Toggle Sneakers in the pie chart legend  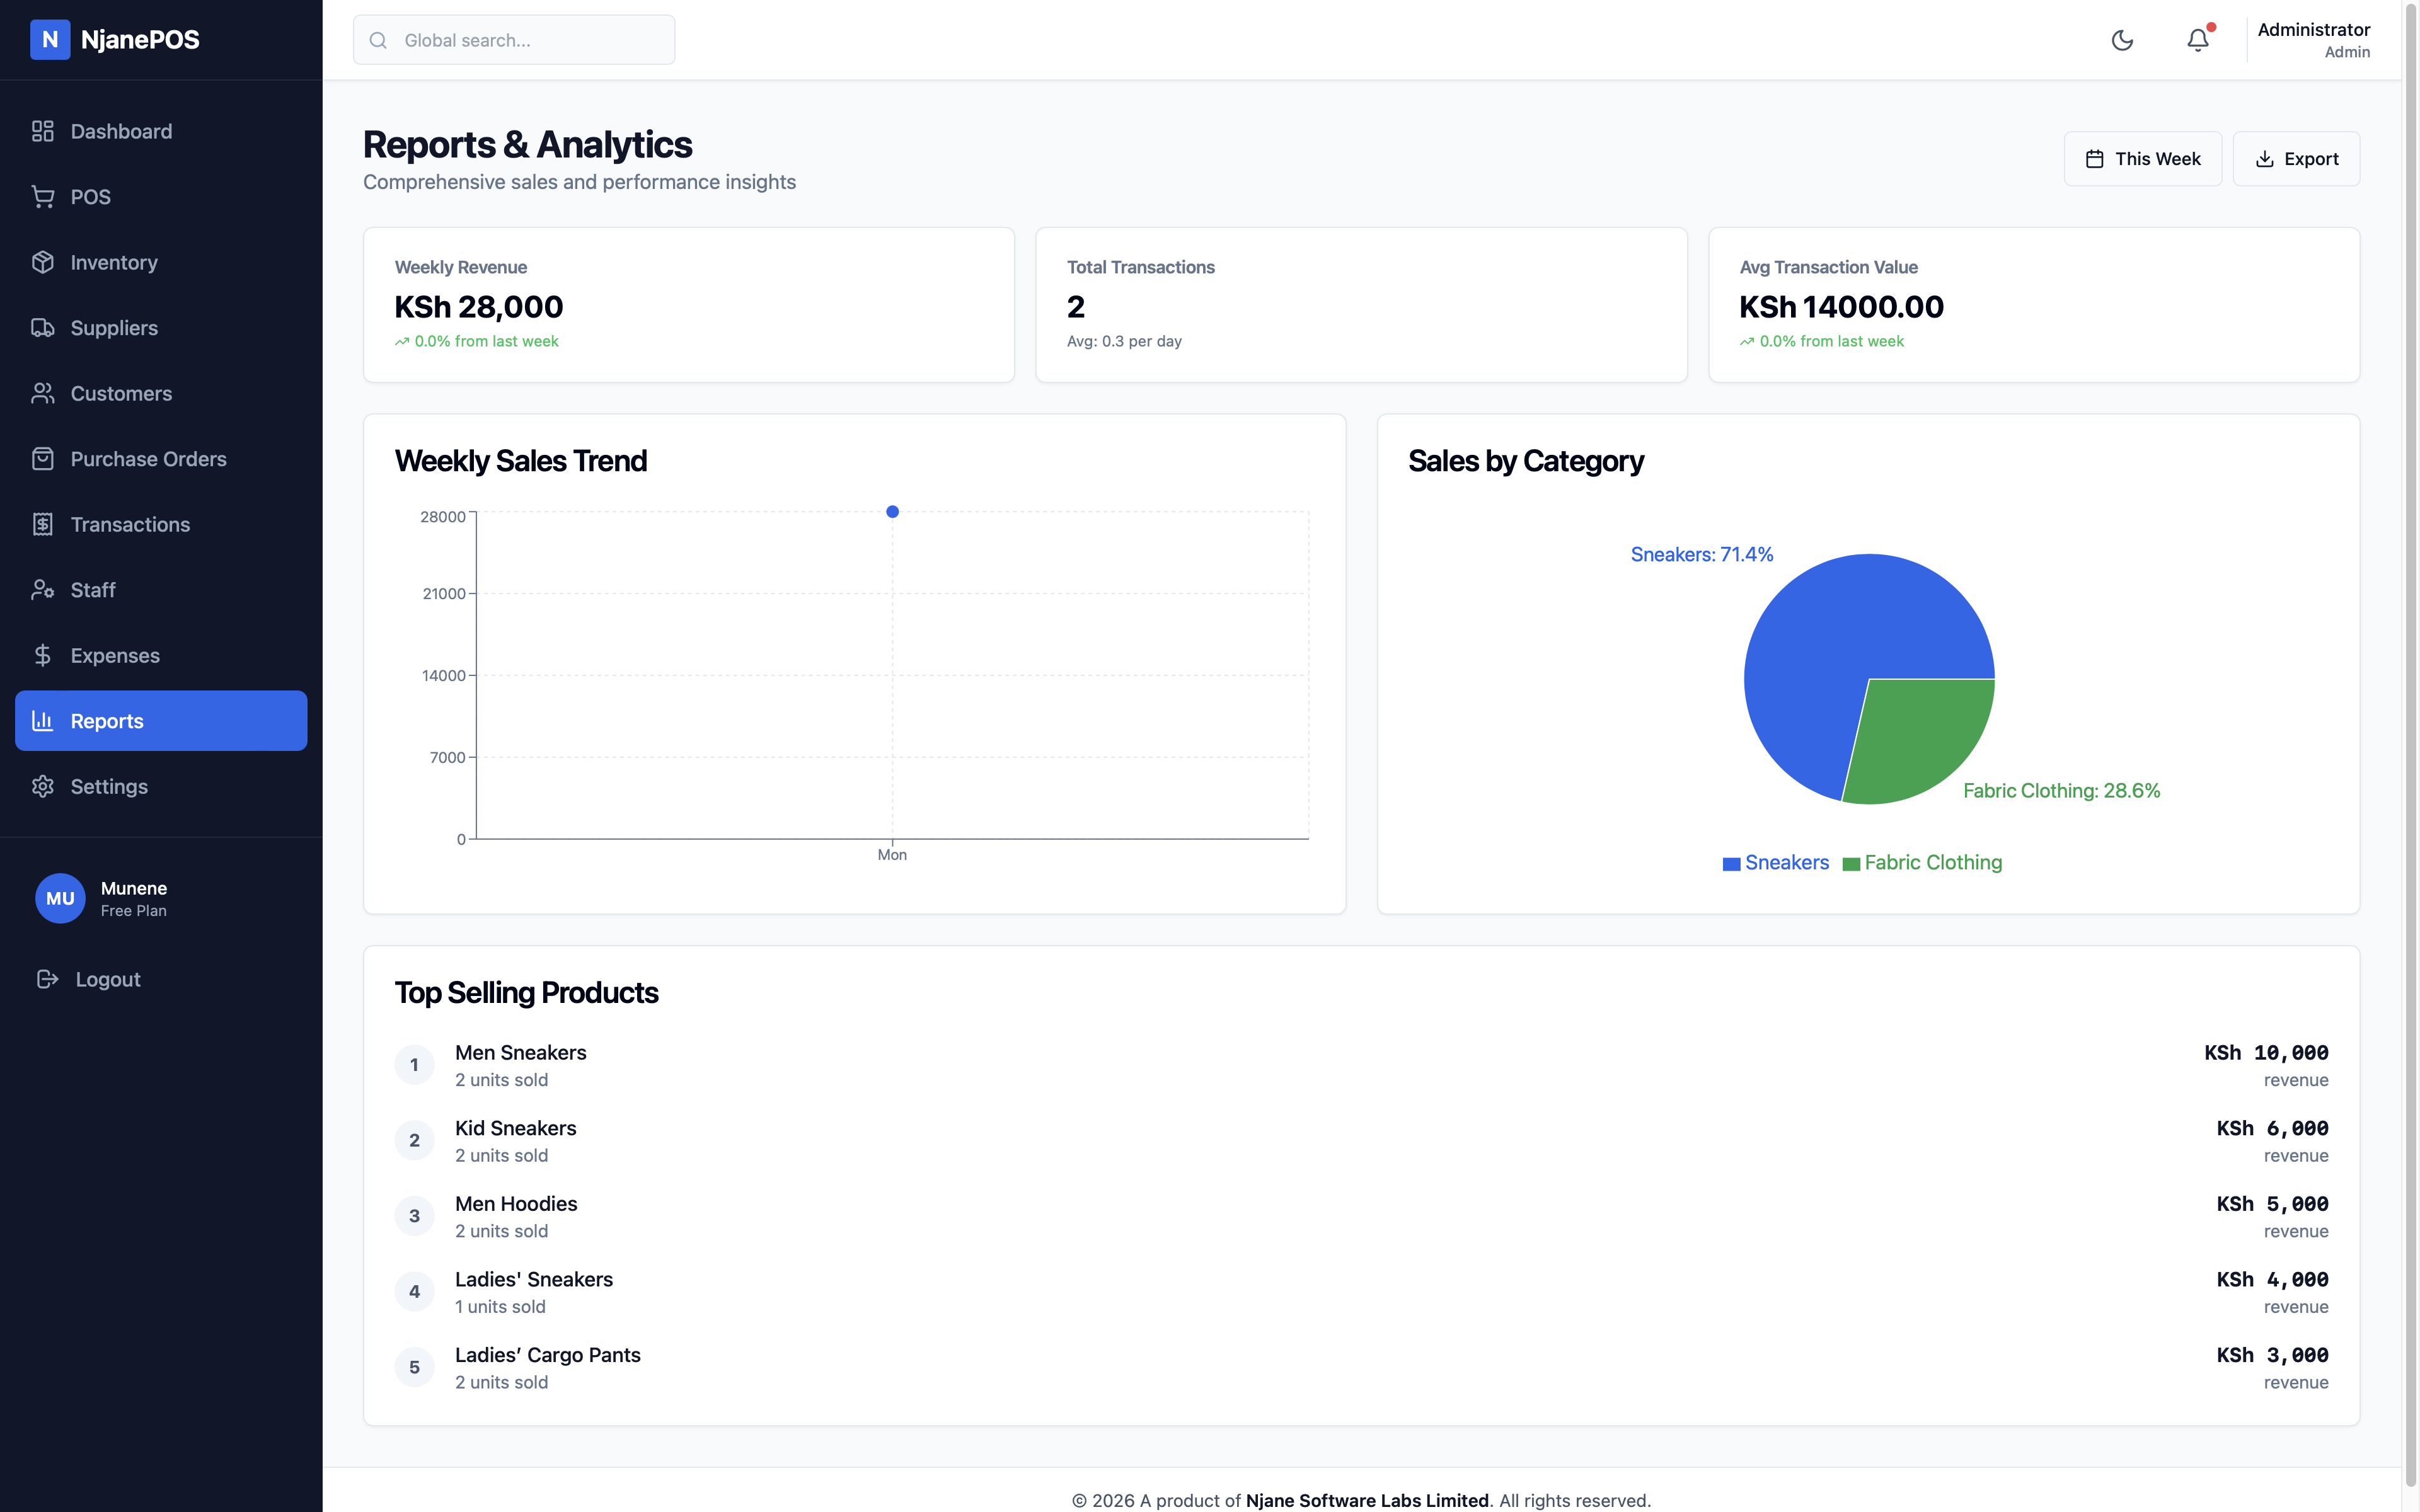[1775, 862]
